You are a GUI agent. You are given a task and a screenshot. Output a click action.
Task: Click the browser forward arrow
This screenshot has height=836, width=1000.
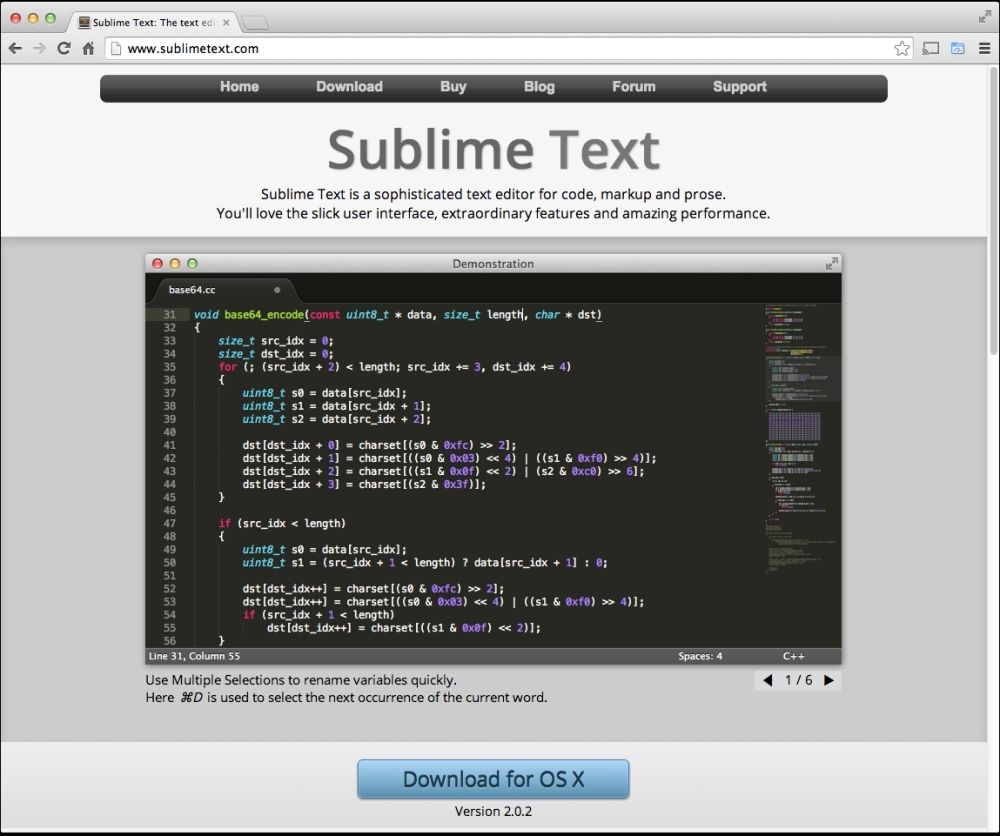[x=40, y=48]
